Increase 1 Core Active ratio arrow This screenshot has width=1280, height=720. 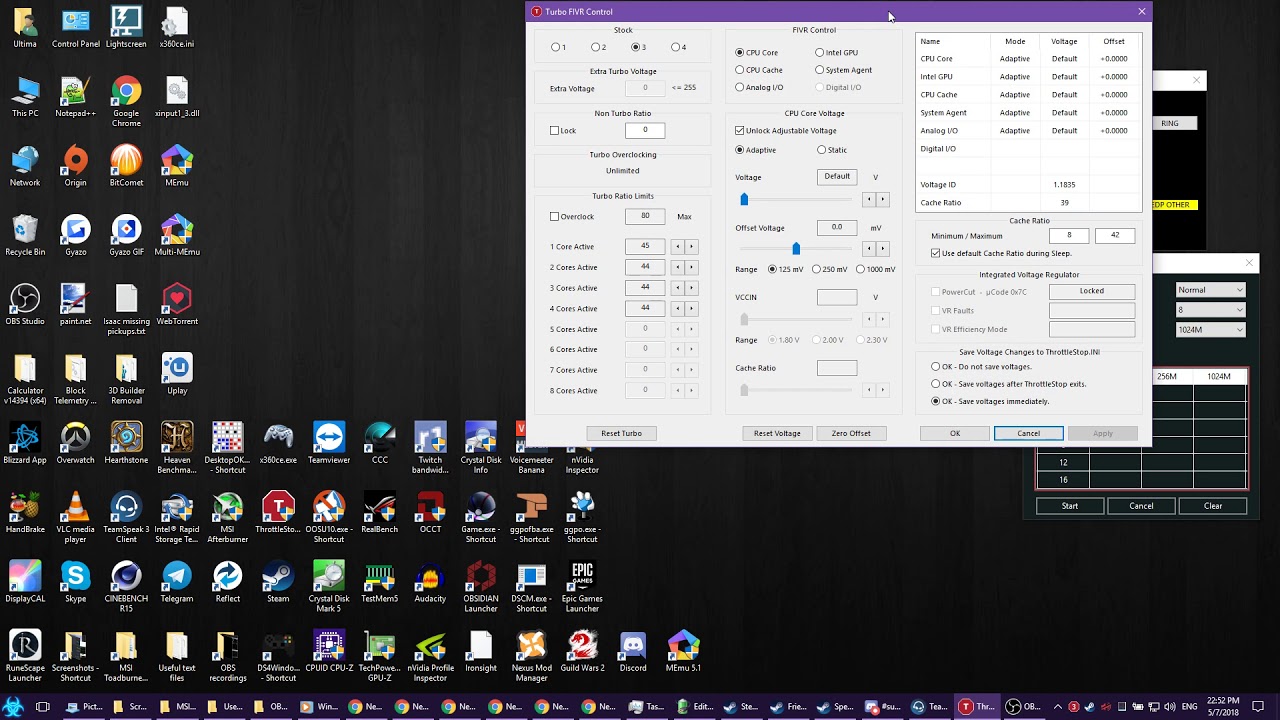[x=691, y=247]
